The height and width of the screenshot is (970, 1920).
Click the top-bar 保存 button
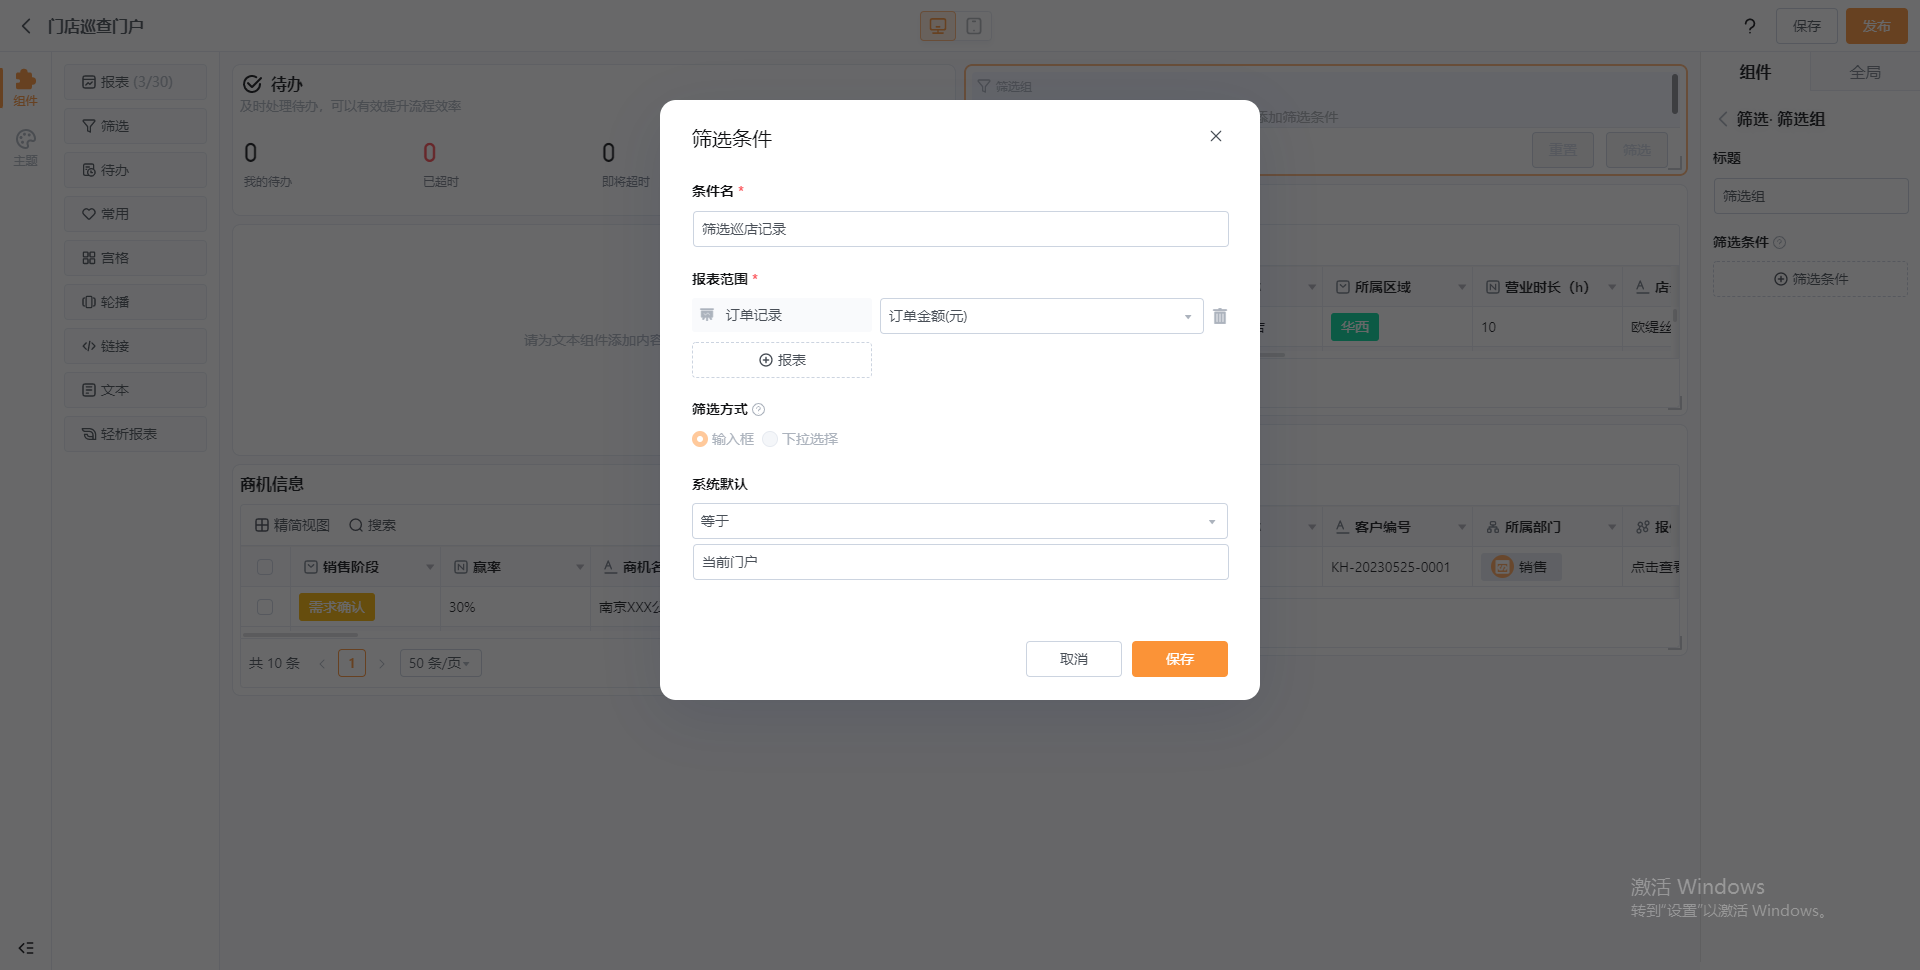1807,26
